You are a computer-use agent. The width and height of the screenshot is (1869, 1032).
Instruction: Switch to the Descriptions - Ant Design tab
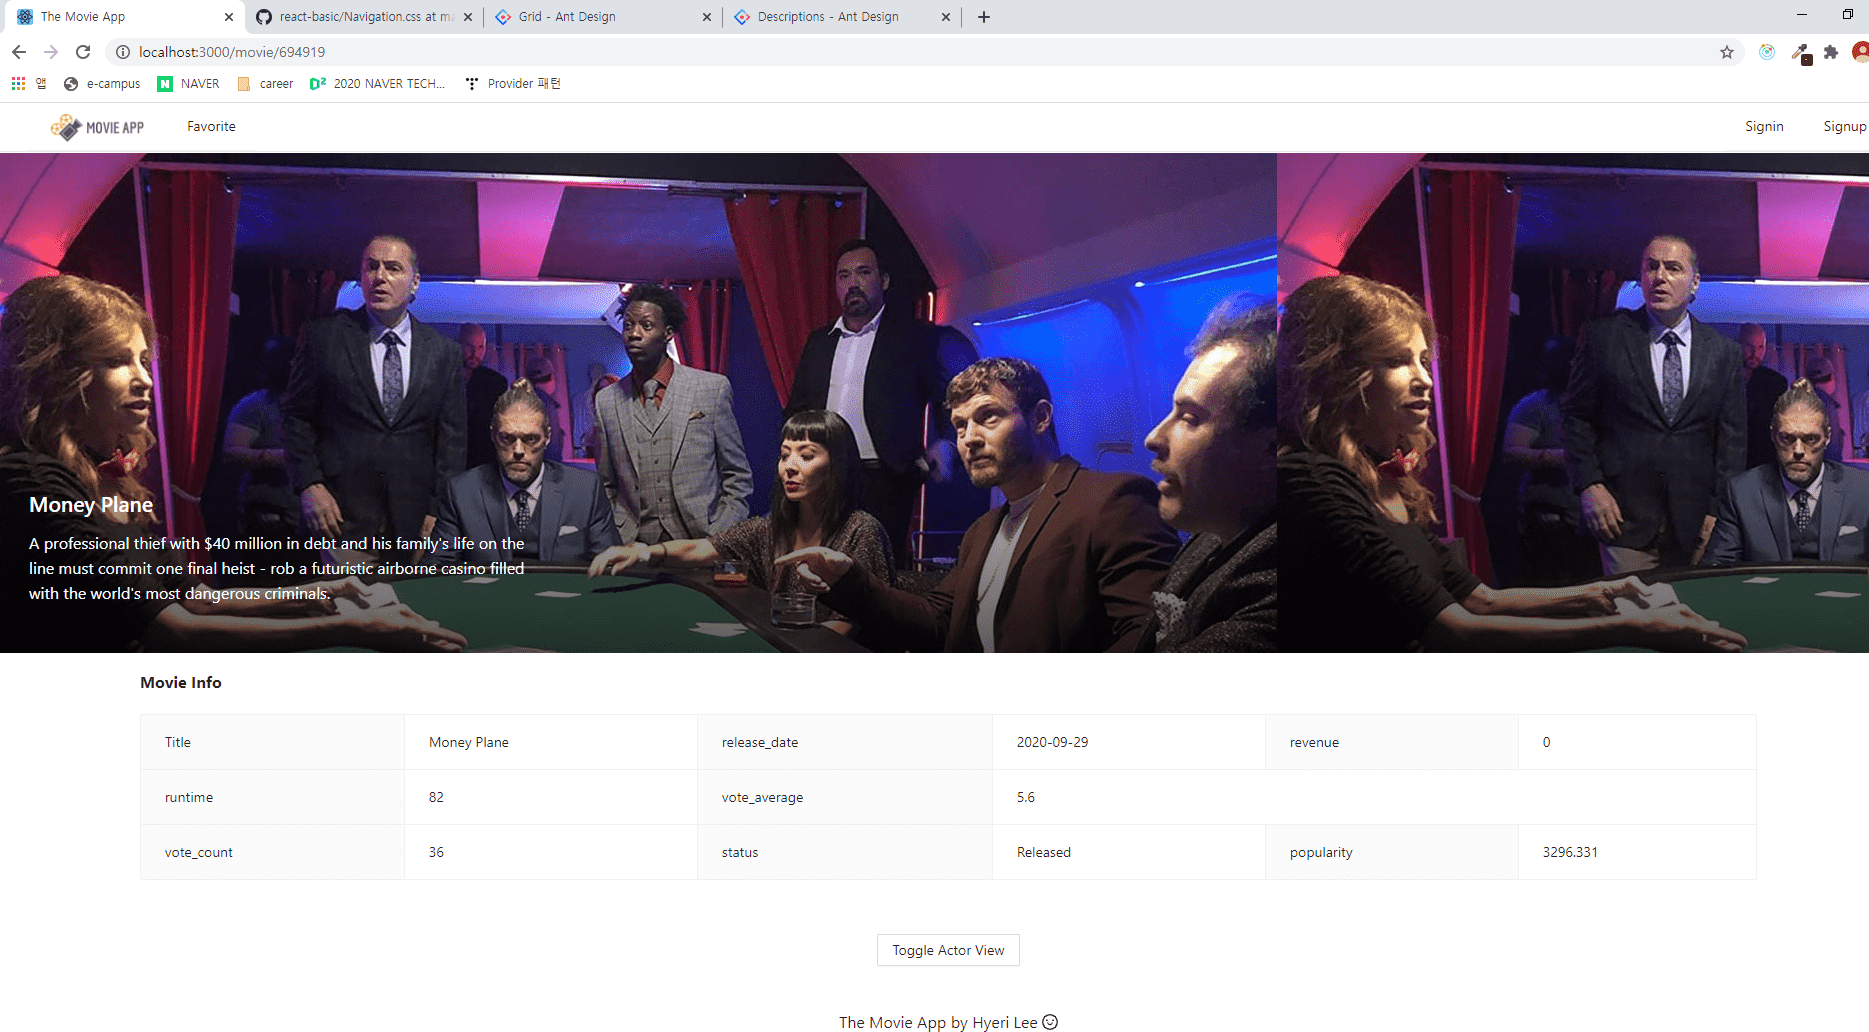[842, 17]
